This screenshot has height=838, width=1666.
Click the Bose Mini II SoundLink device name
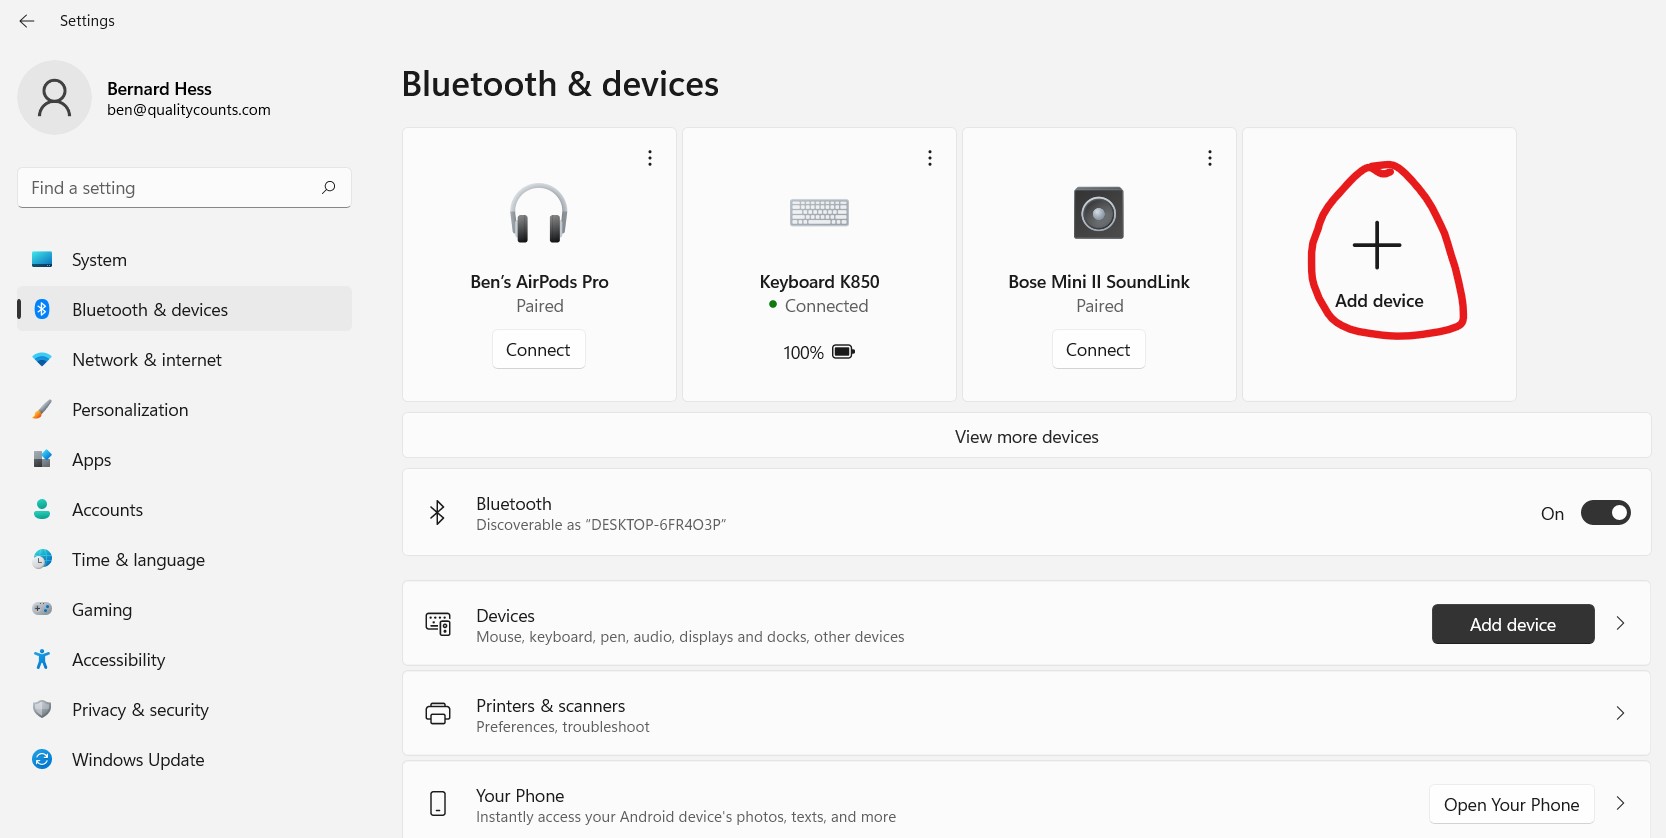pyautogui.click(x=1099, y=282)
